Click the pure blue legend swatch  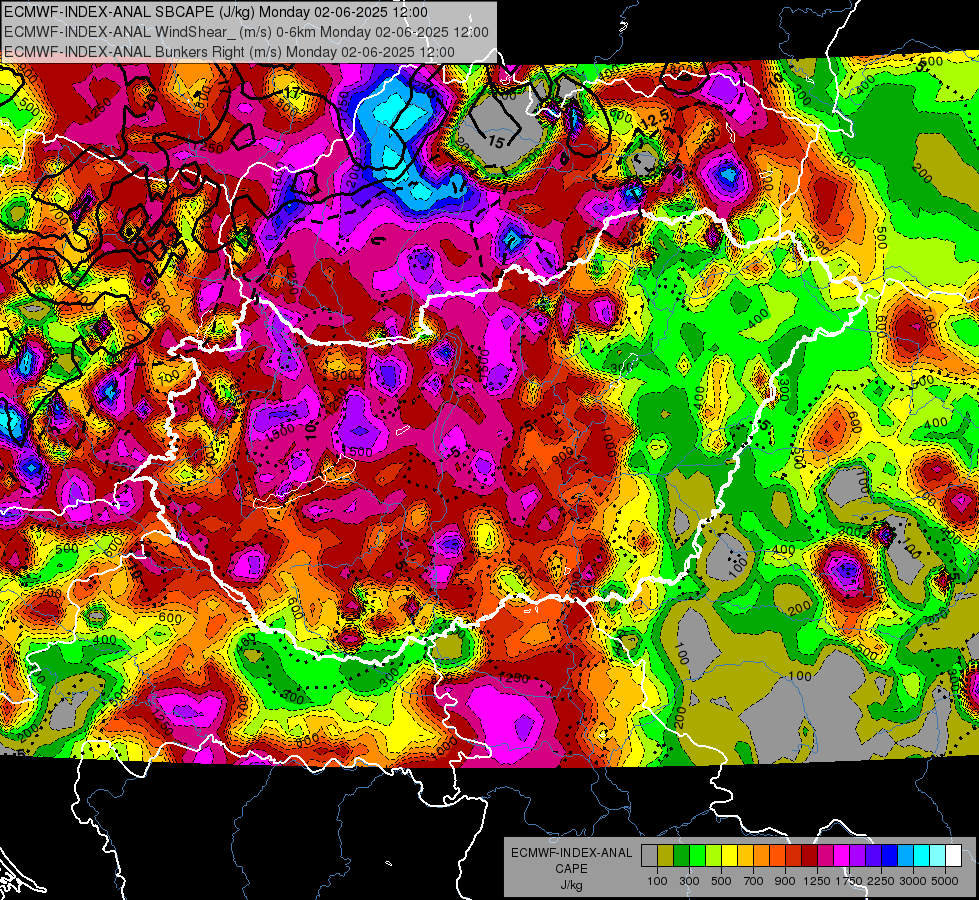click(890, 856)
